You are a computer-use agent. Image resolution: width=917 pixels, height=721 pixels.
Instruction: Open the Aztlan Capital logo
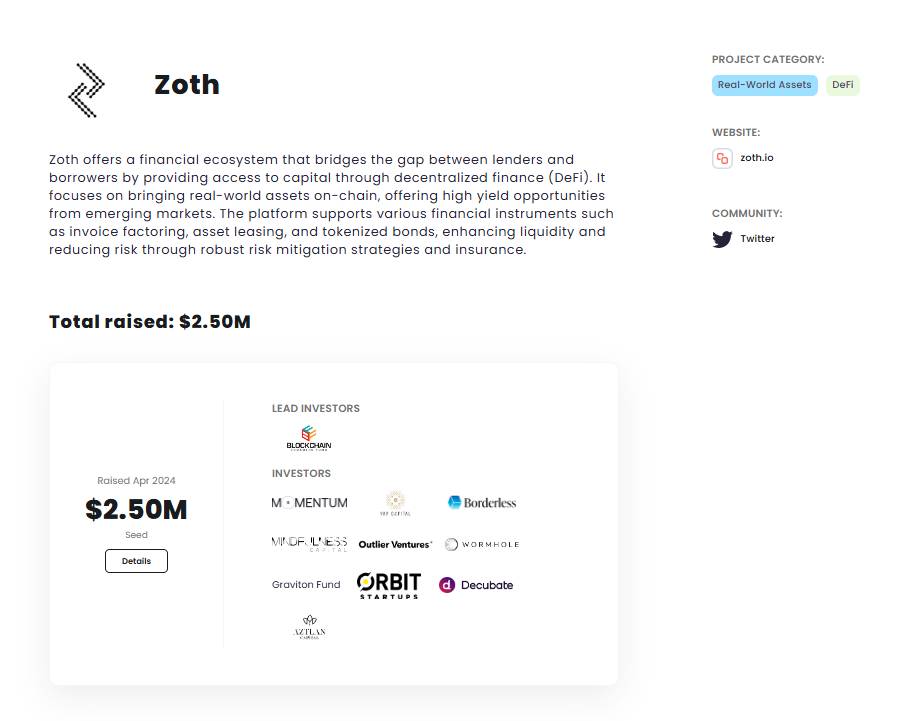pyautogui.click(x=309, y=627)
